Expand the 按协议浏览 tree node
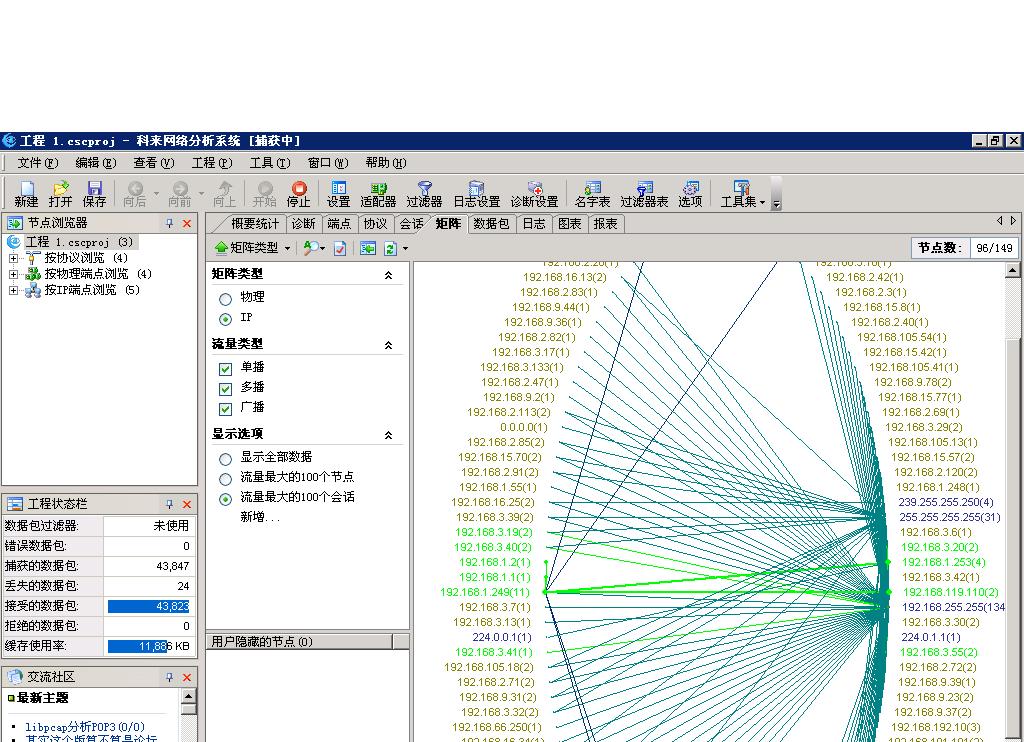The height and width of the screenshot is (742, 1024). coord(13,258)
